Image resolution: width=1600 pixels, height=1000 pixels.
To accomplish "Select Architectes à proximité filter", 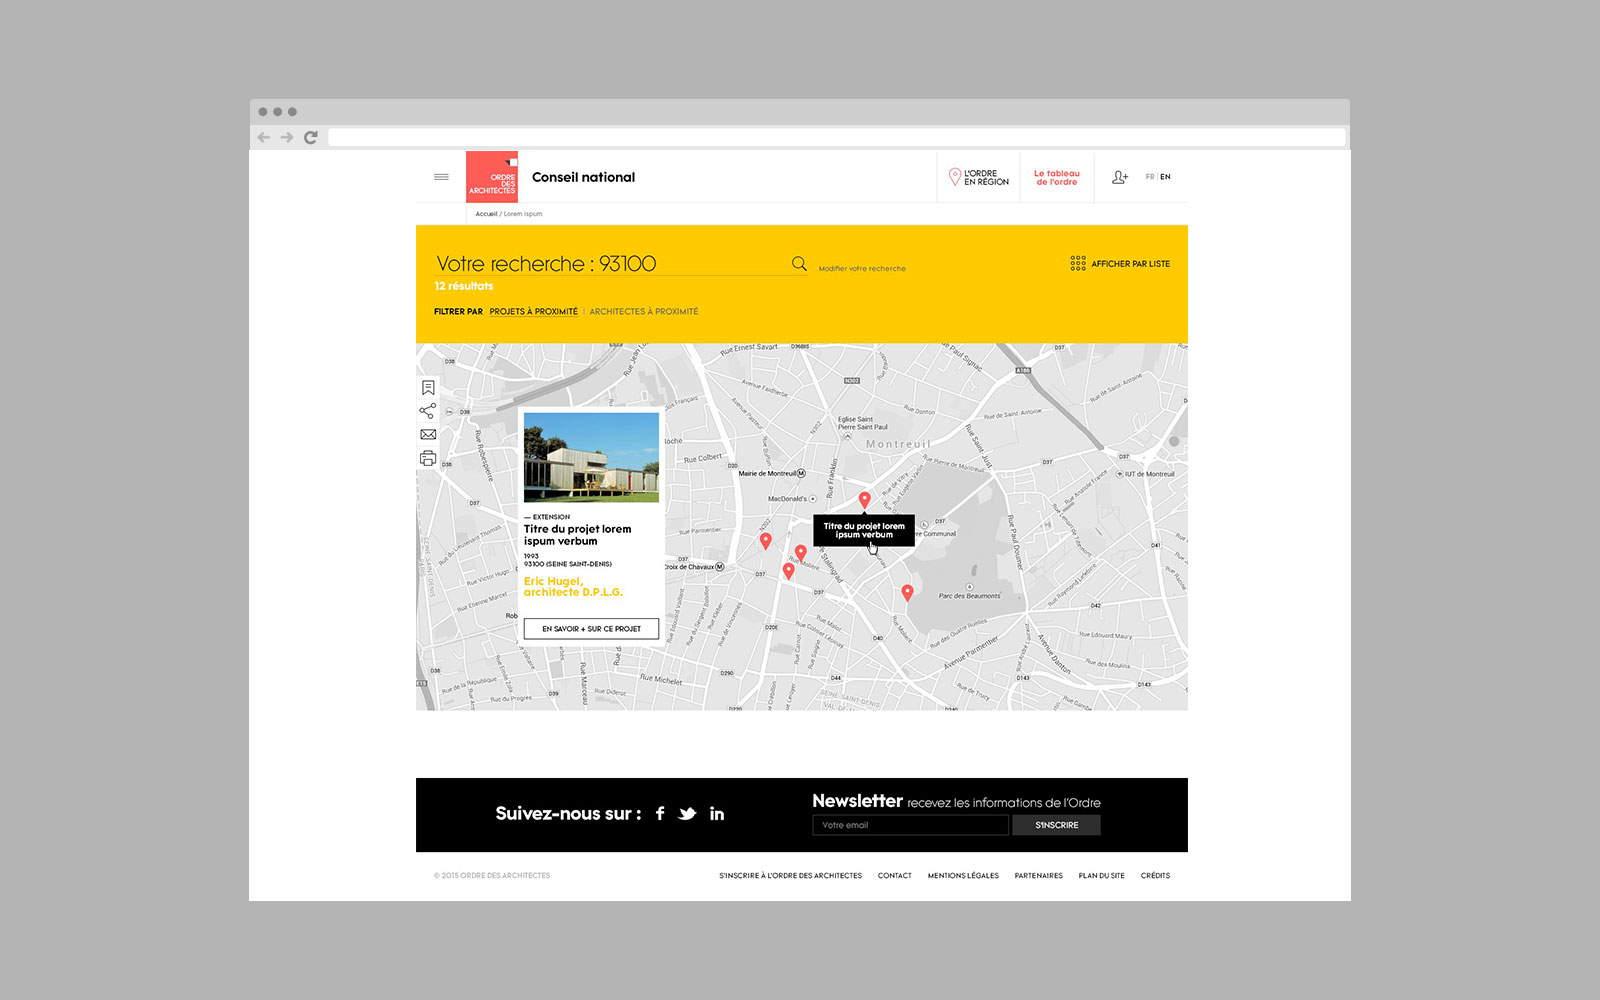I will pos(644,312).
